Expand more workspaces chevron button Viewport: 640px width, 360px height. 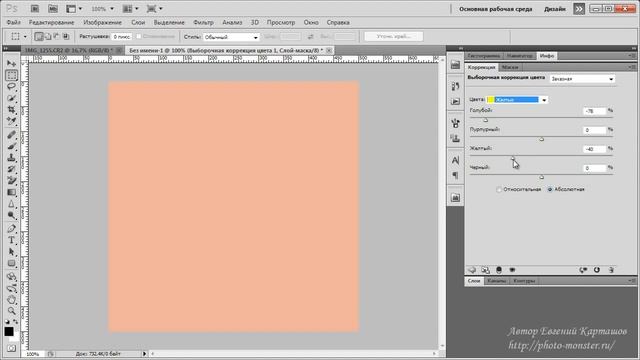point(579,9)
